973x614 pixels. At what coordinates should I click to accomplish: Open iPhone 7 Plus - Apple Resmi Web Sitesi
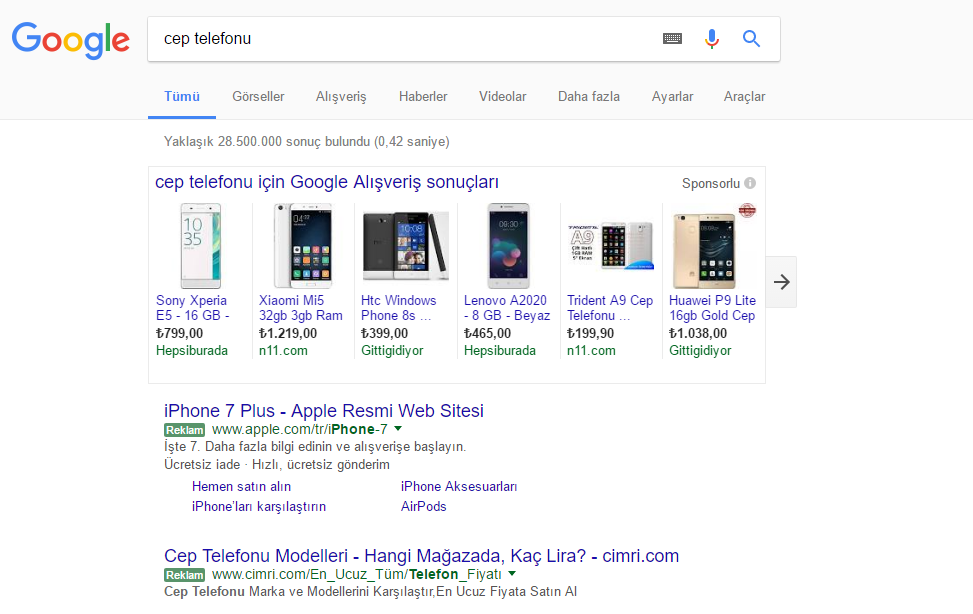[323, 411]
